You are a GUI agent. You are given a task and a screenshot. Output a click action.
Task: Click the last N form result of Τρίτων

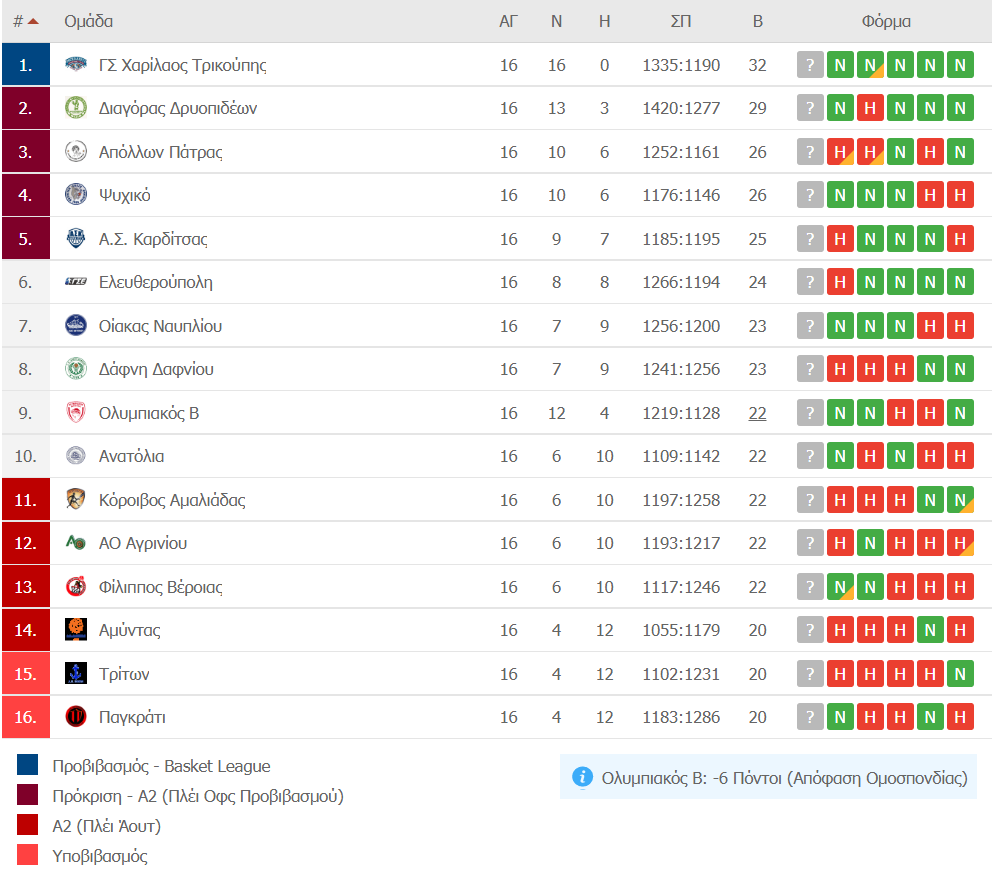point(960,674)
